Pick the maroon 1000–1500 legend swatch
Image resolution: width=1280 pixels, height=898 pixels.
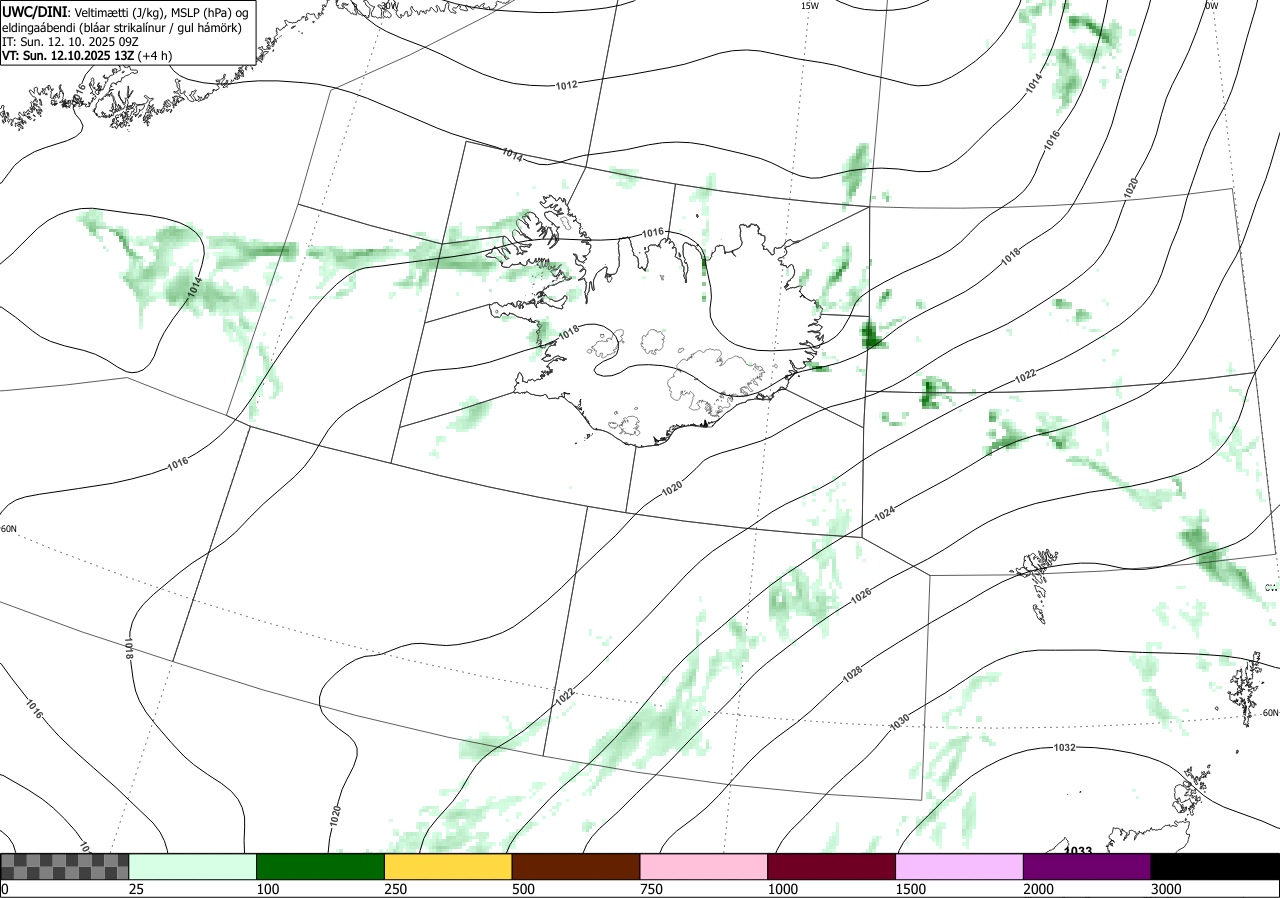click(x=832, y=866)
